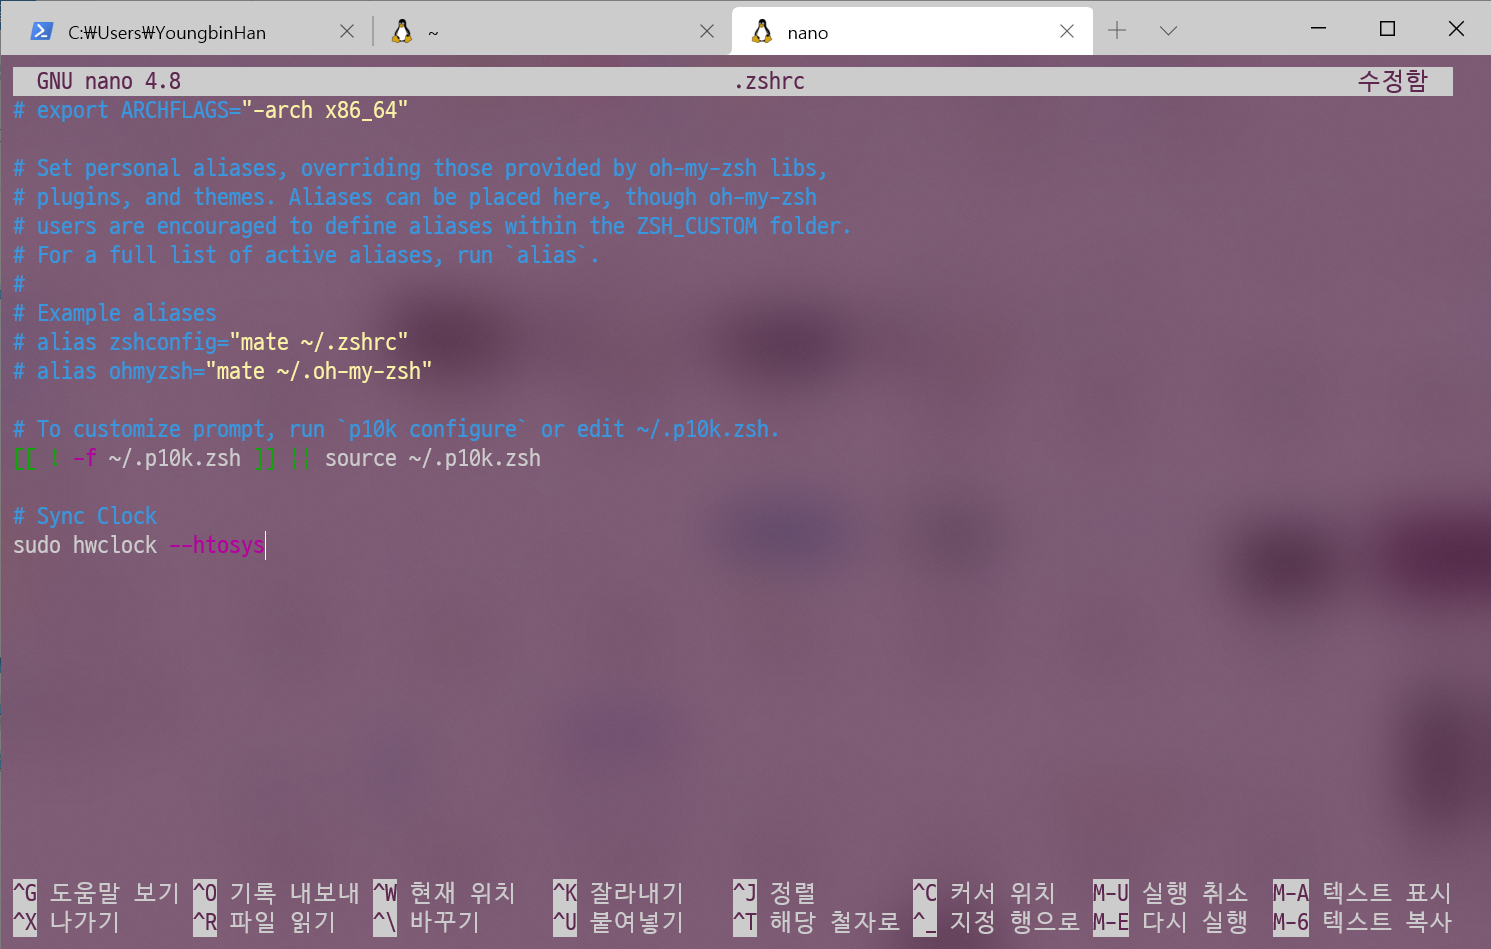The height and width of the screenshot is (949, 1491).
Task: Click the # Sync Clock comment line
Action: click(x=85, y=517)
